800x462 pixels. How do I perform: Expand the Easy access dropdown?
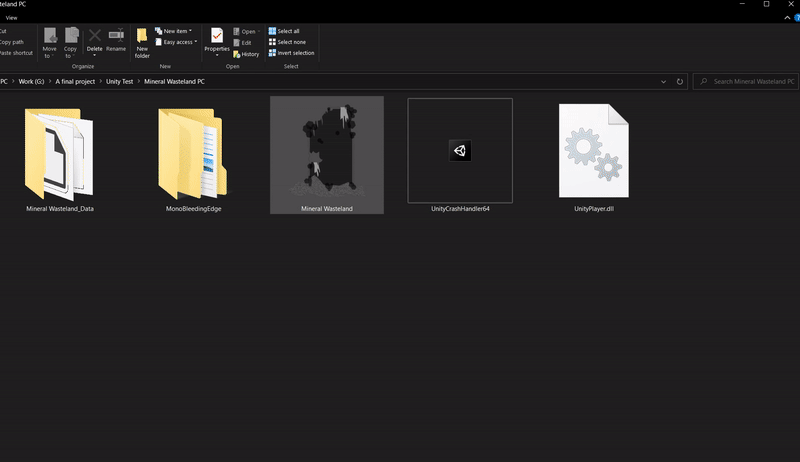176,42
